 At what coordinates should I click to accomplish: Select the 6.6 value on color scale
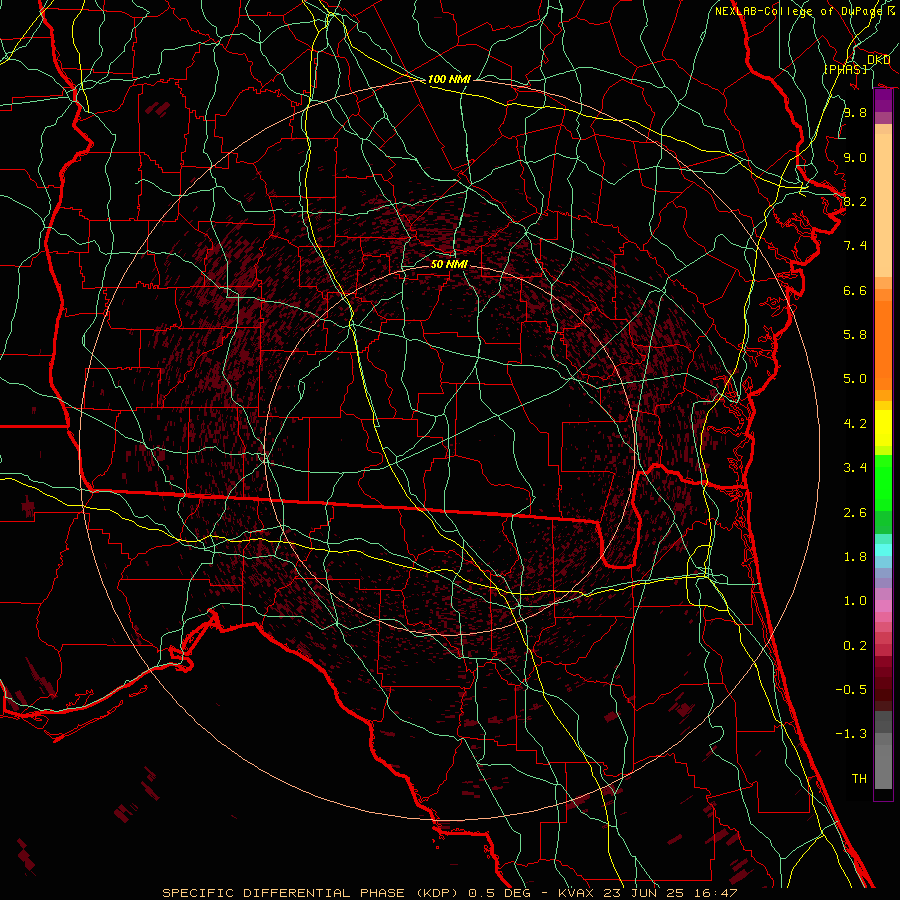coord(855,290)
